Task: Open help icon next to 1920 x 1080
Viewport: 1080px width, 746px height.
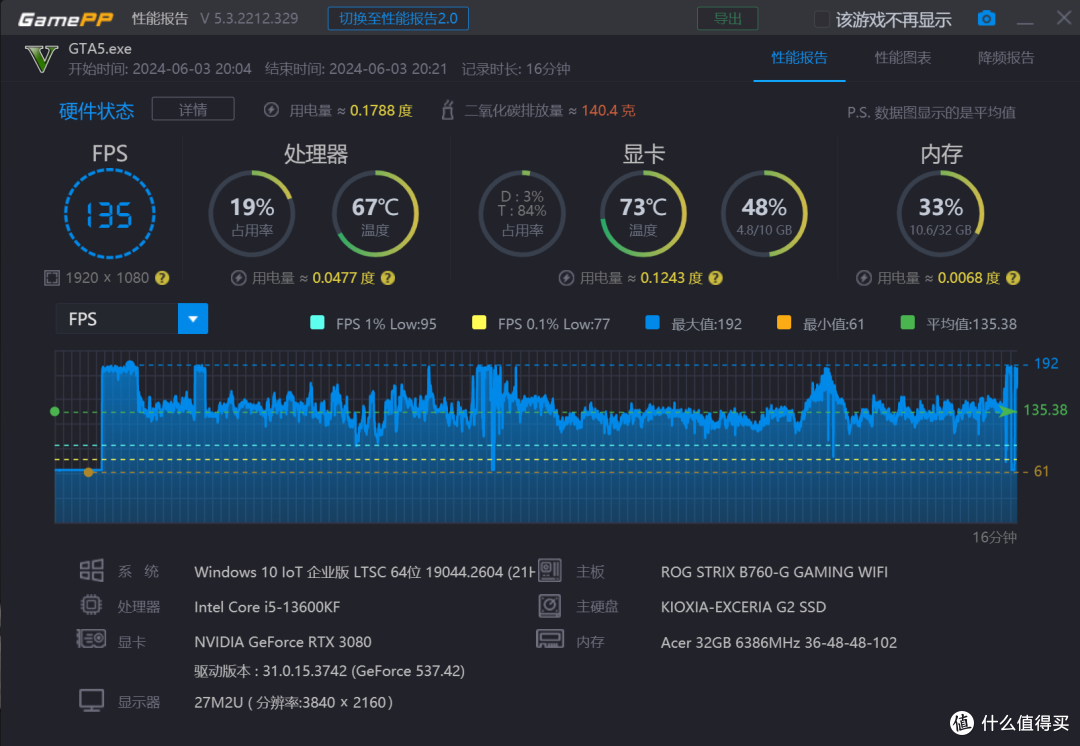Action: pos(162,278)
